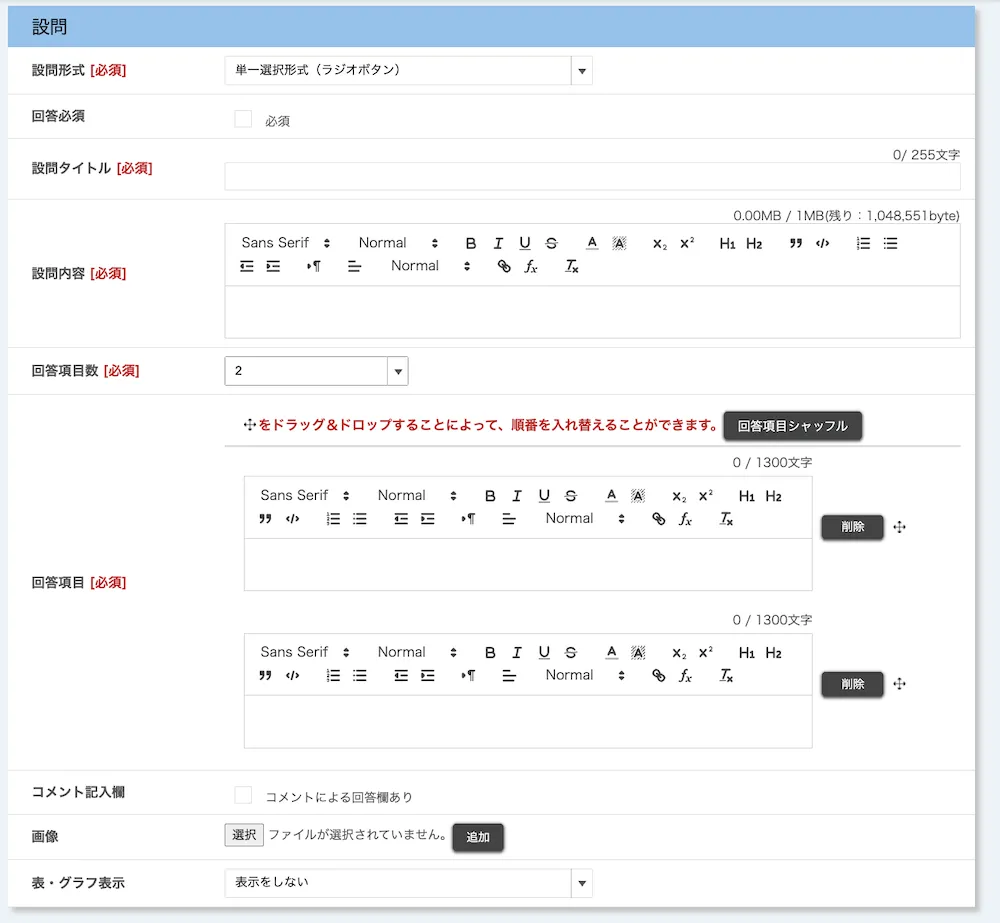Apply ordered list in 設問内容 editor

[x=863, y=243]
